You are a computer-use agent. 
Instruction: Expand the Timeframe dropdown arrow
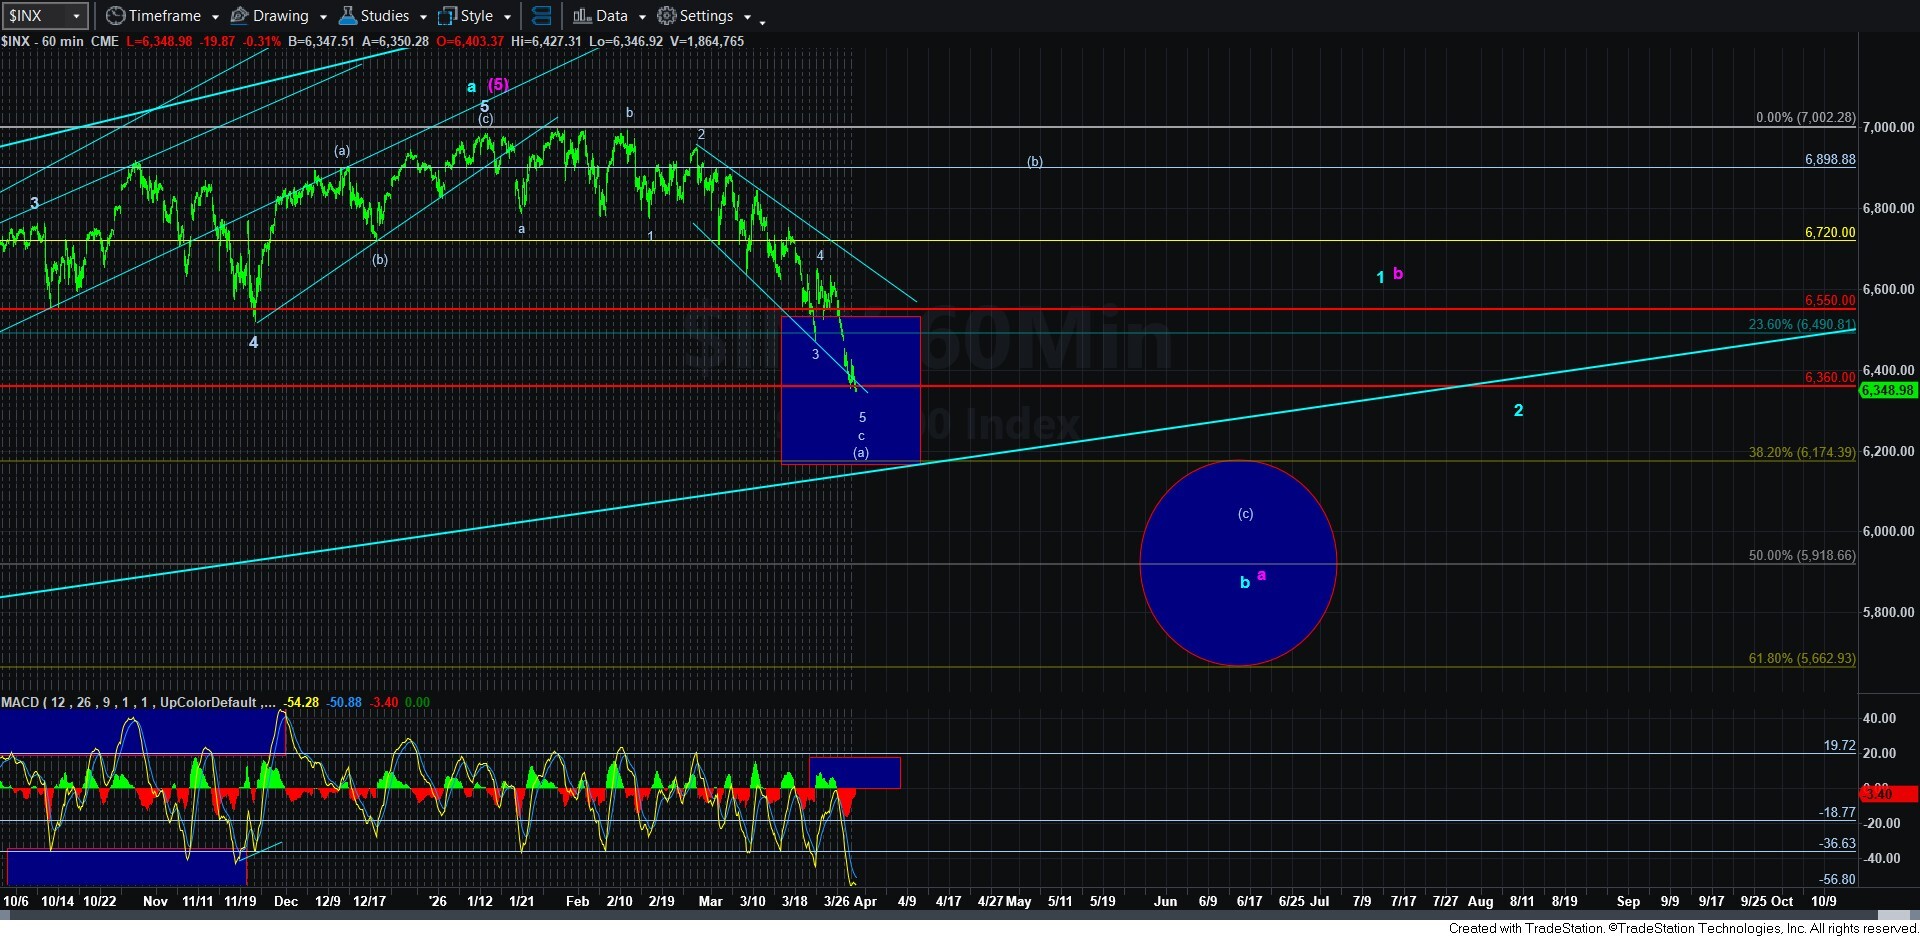[215, 17]
